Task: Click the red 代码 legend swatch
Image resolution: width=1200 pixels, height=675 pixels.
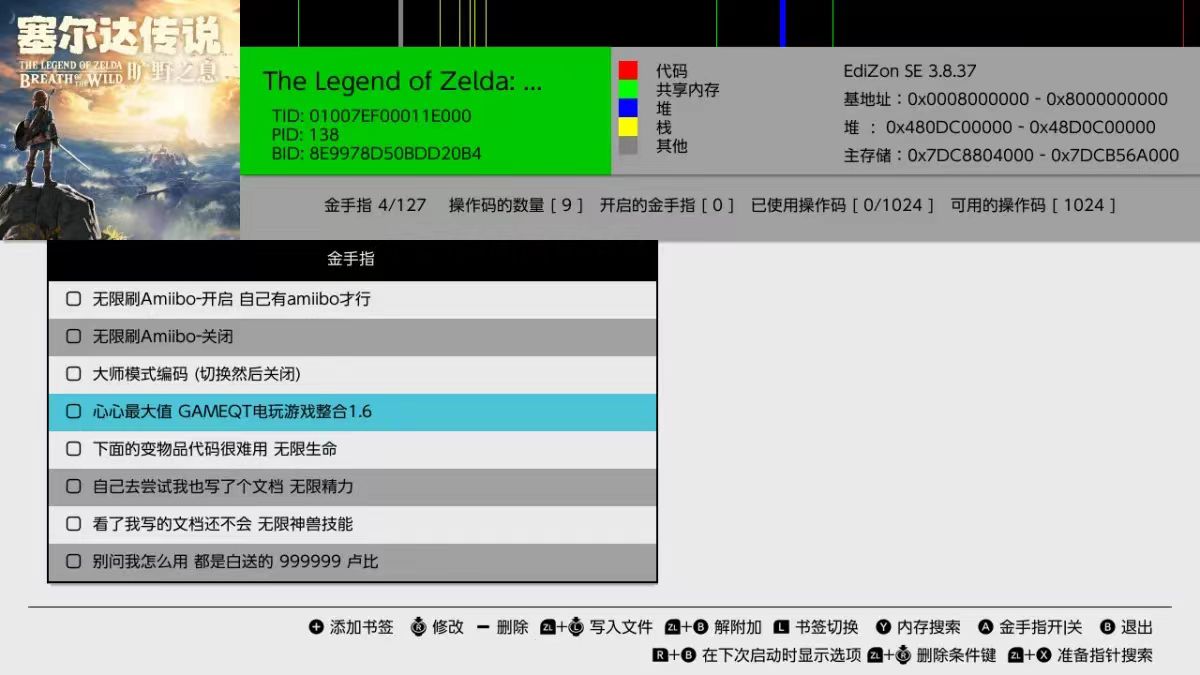Action: 628,71
